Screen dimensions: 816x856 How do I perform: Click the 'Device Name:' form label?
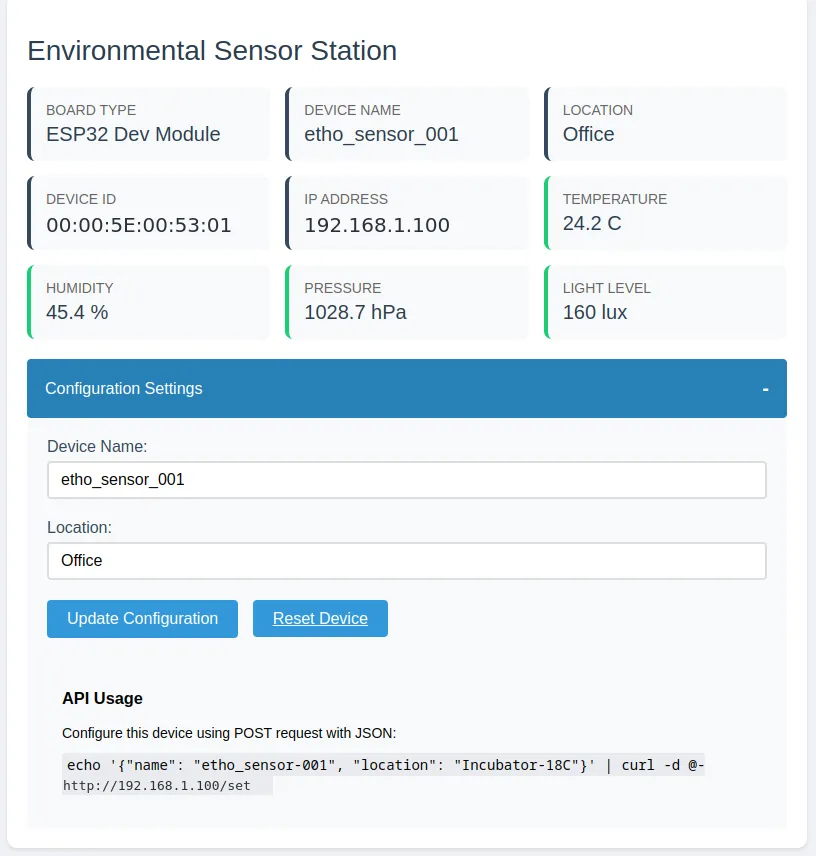97,447
